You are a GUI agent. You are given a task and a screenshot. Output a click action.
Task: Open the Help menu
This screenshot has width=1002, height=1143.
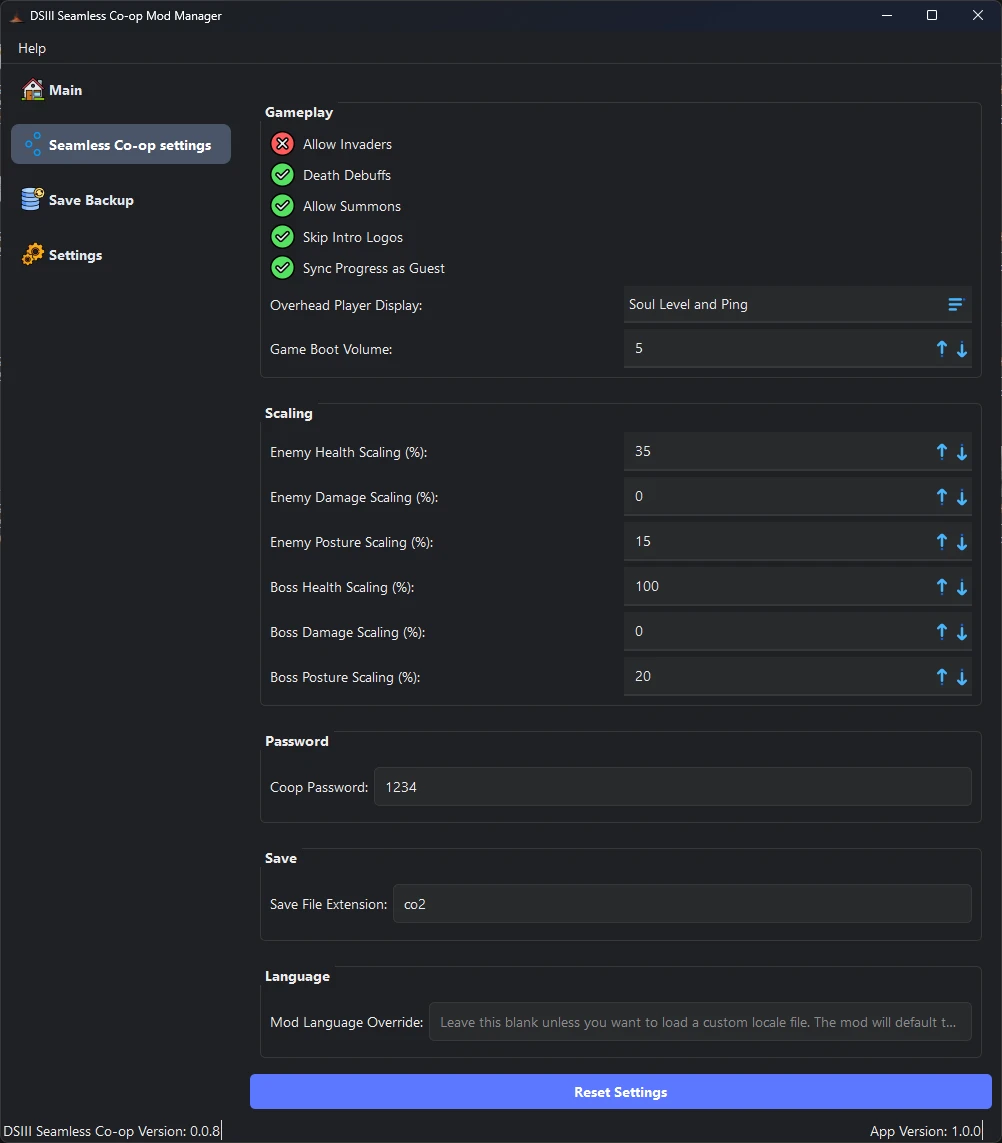click(32, 48)
